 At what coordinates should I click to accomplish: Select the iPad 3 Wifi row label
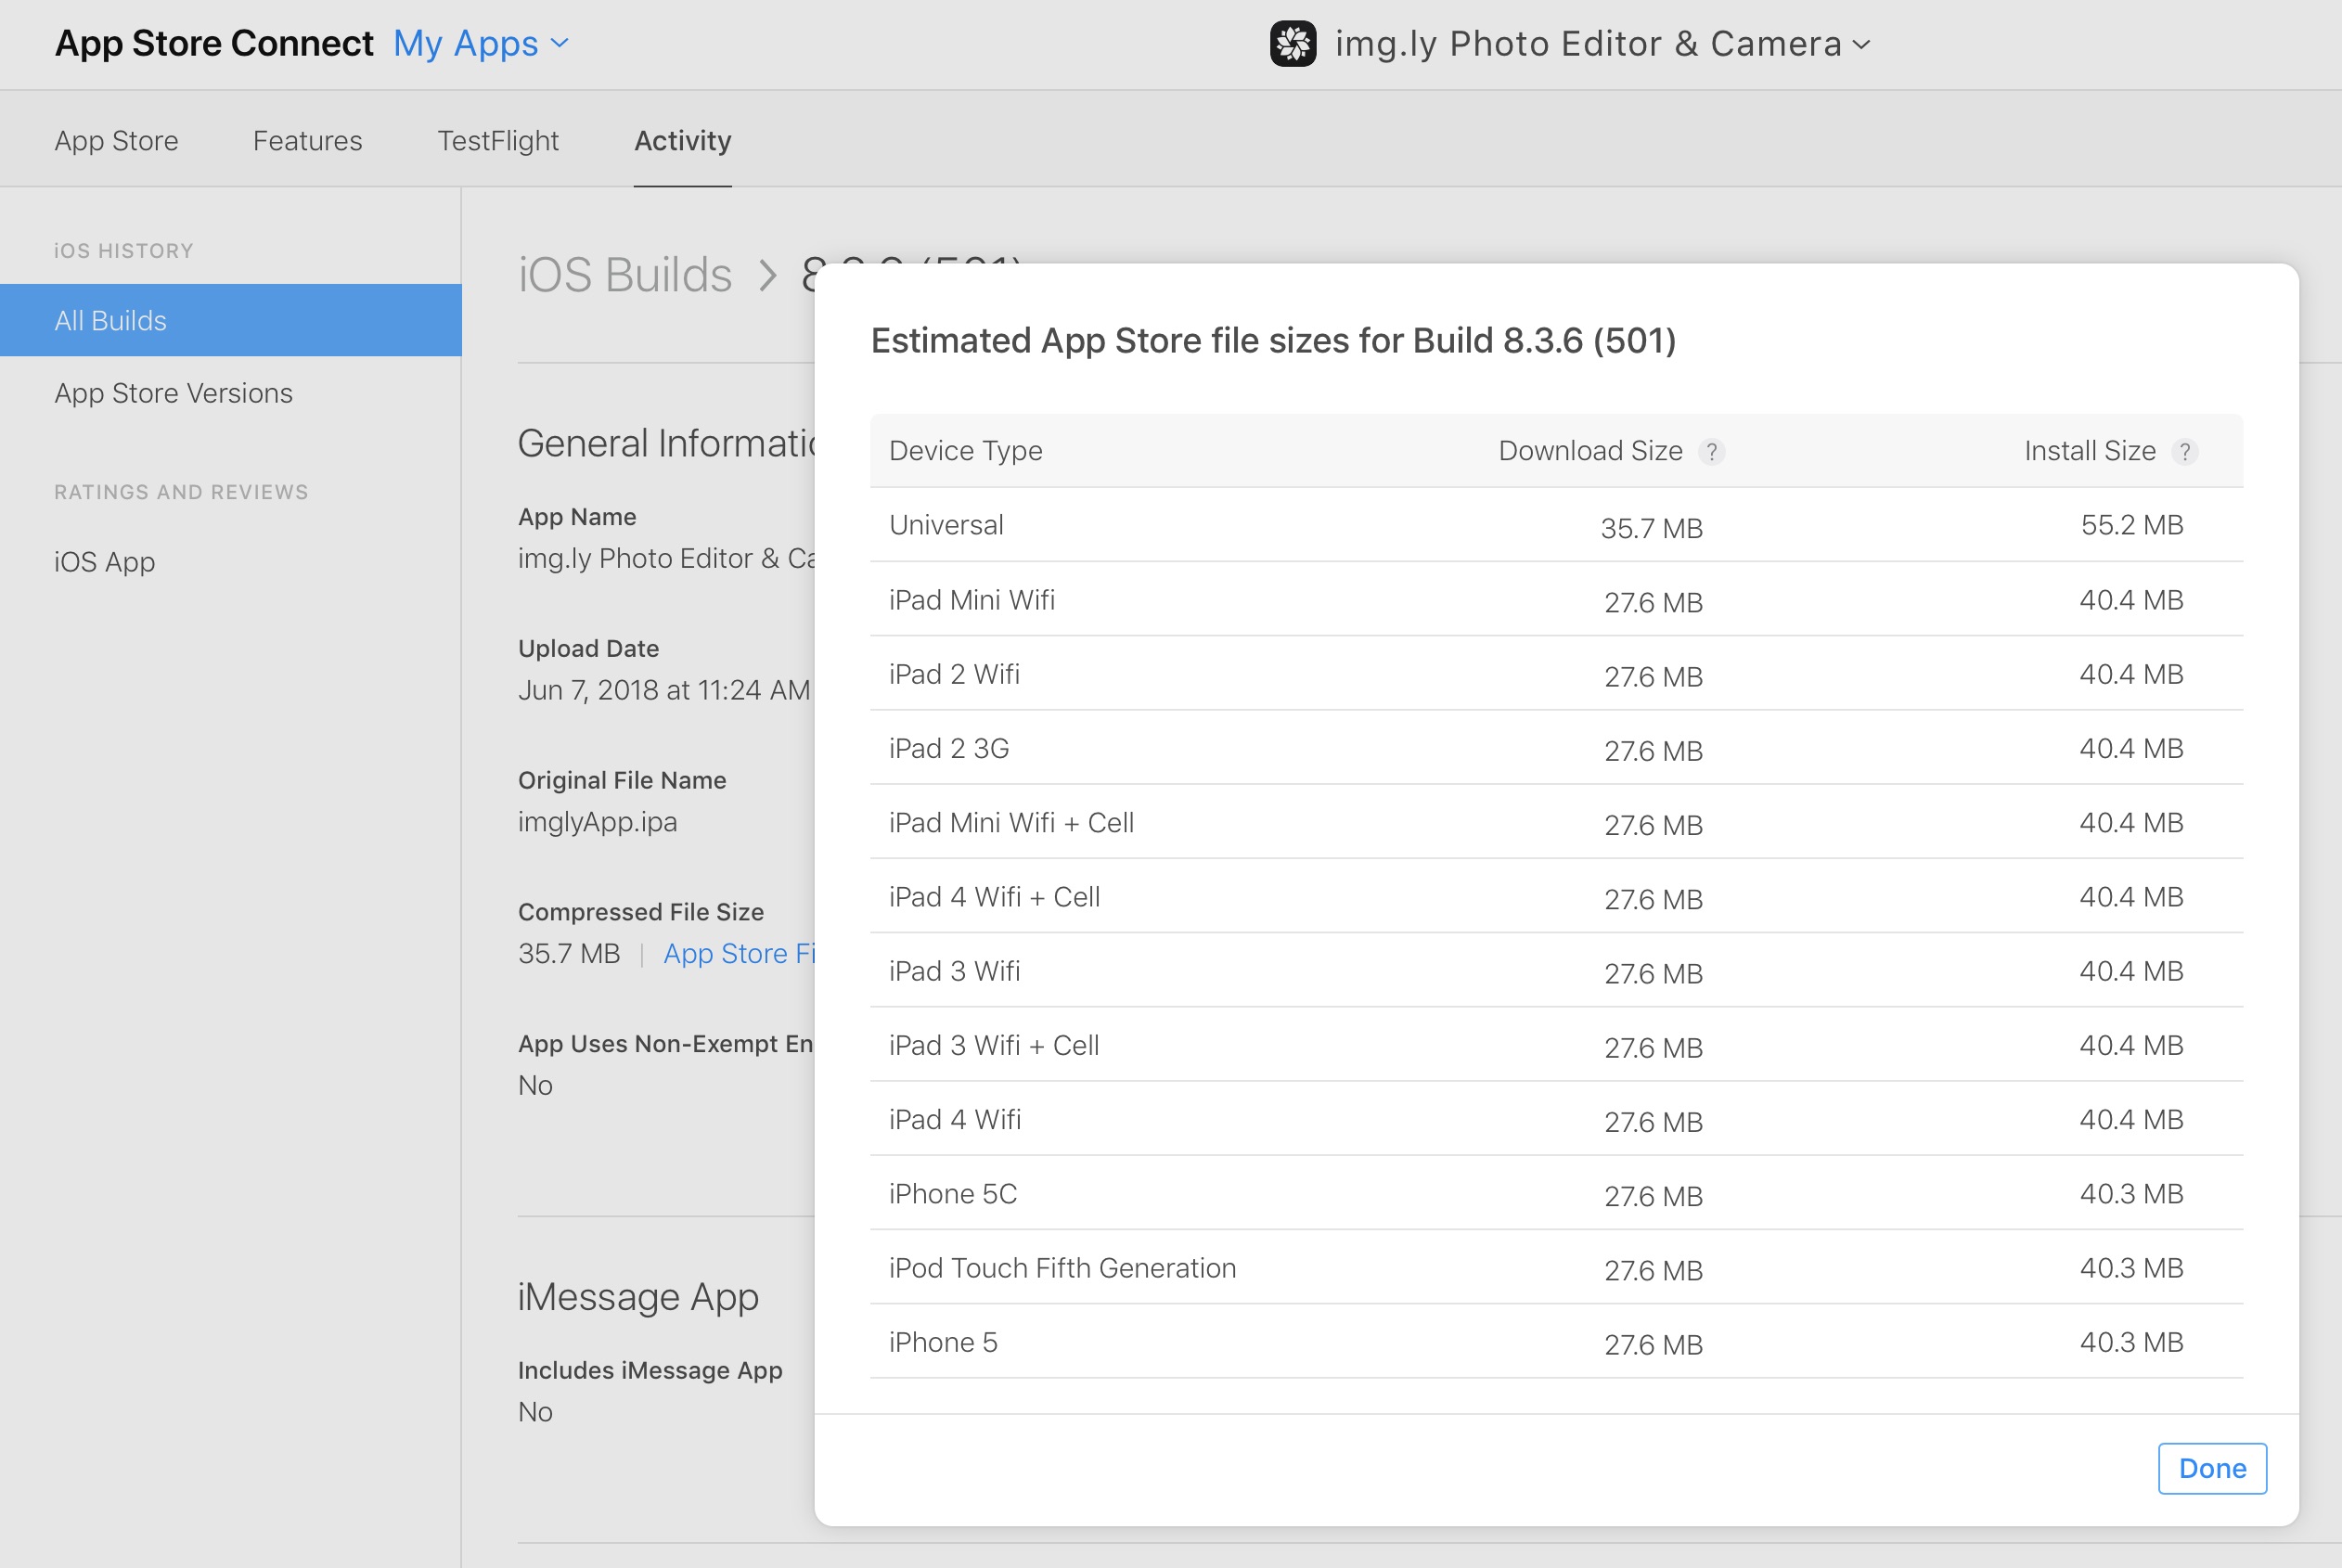coord(954,971)
